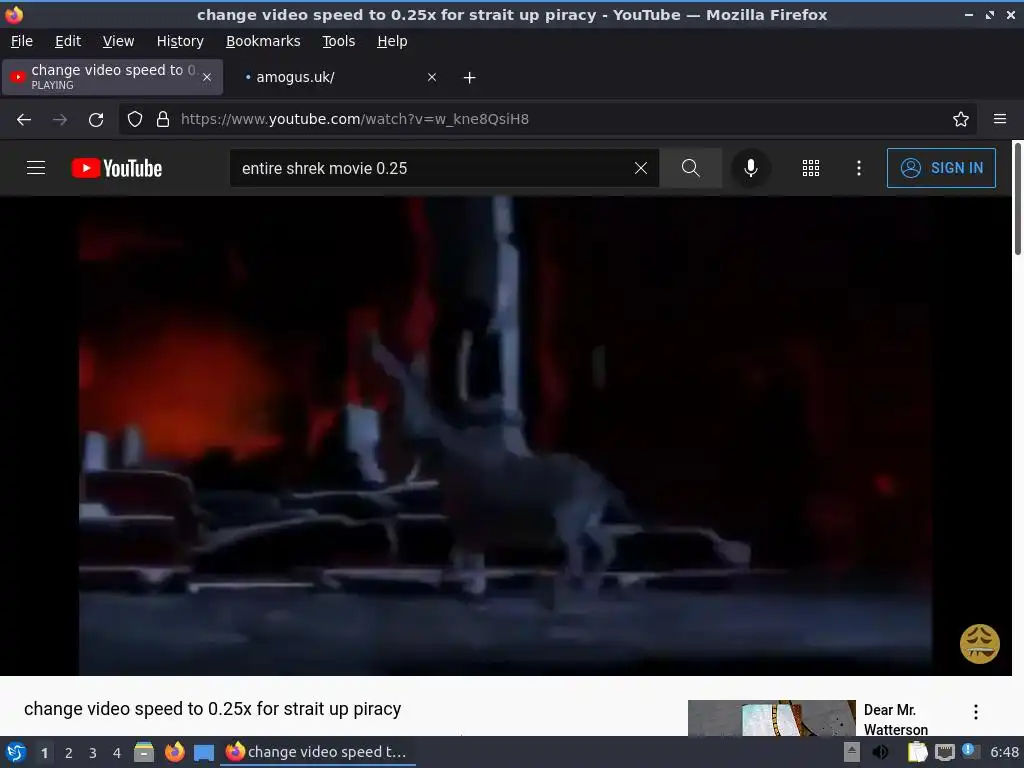Open options for Dear Mr. Watterson video

976,712
